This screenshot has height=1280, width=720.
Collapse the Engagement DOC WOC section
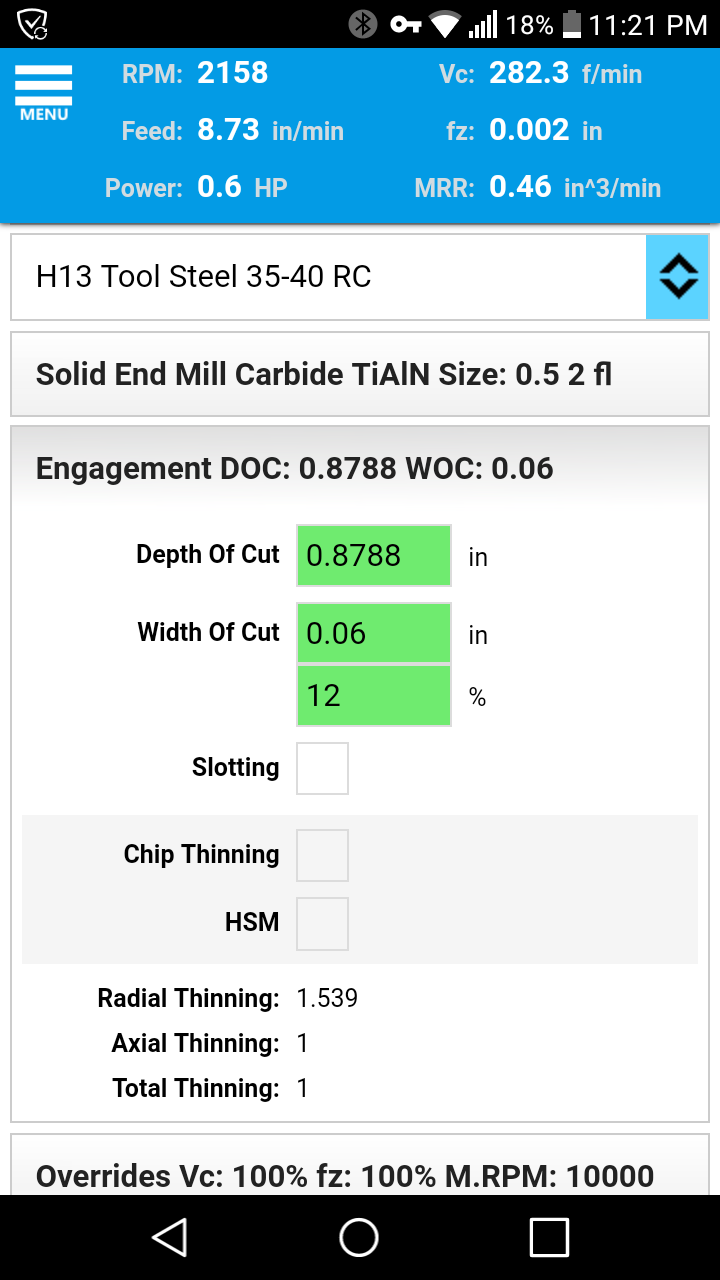[359, 468]
